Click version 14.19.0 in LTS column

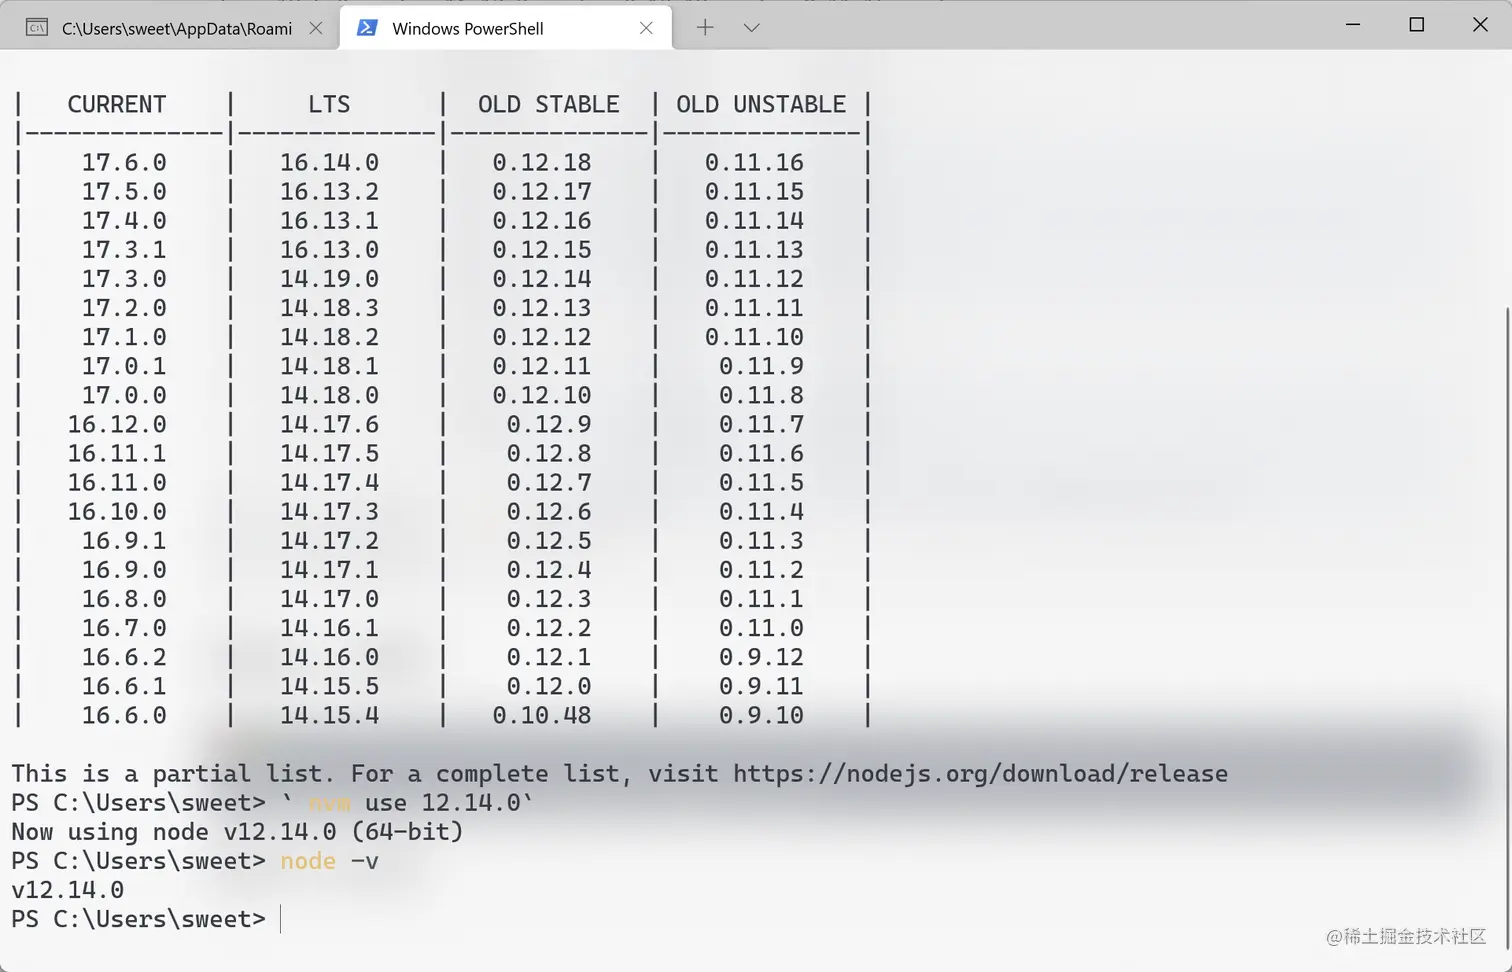329,278
